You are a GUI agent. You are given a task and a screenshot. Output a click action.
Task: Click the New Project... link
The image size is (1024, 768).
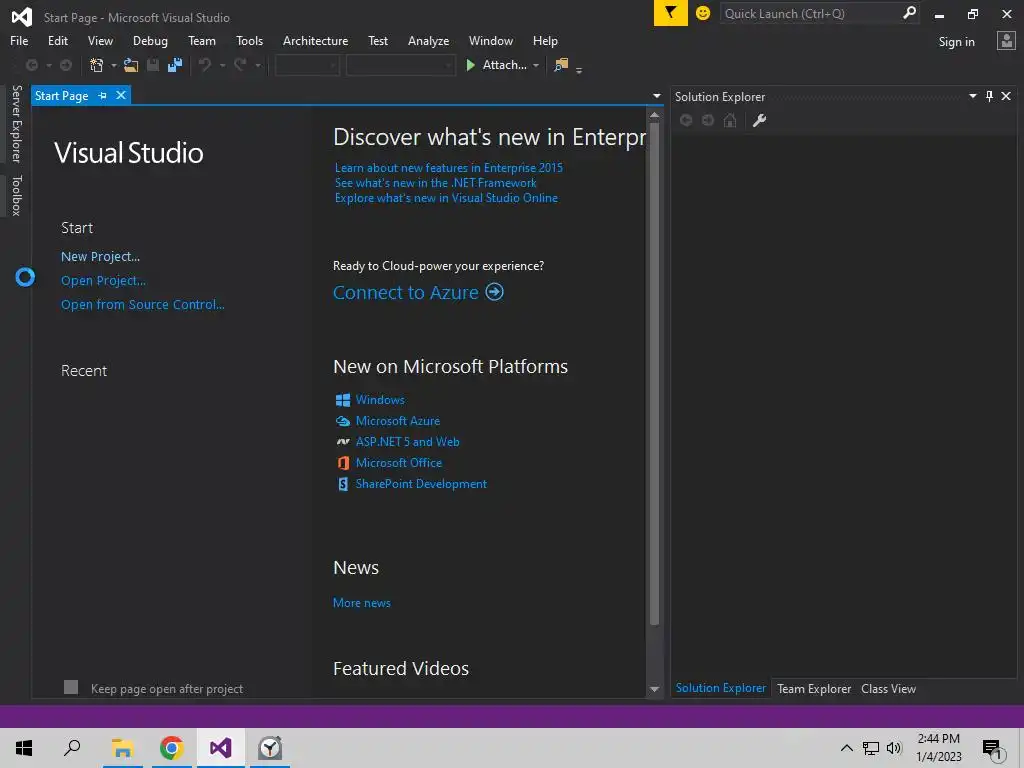[x=101, y=257]
